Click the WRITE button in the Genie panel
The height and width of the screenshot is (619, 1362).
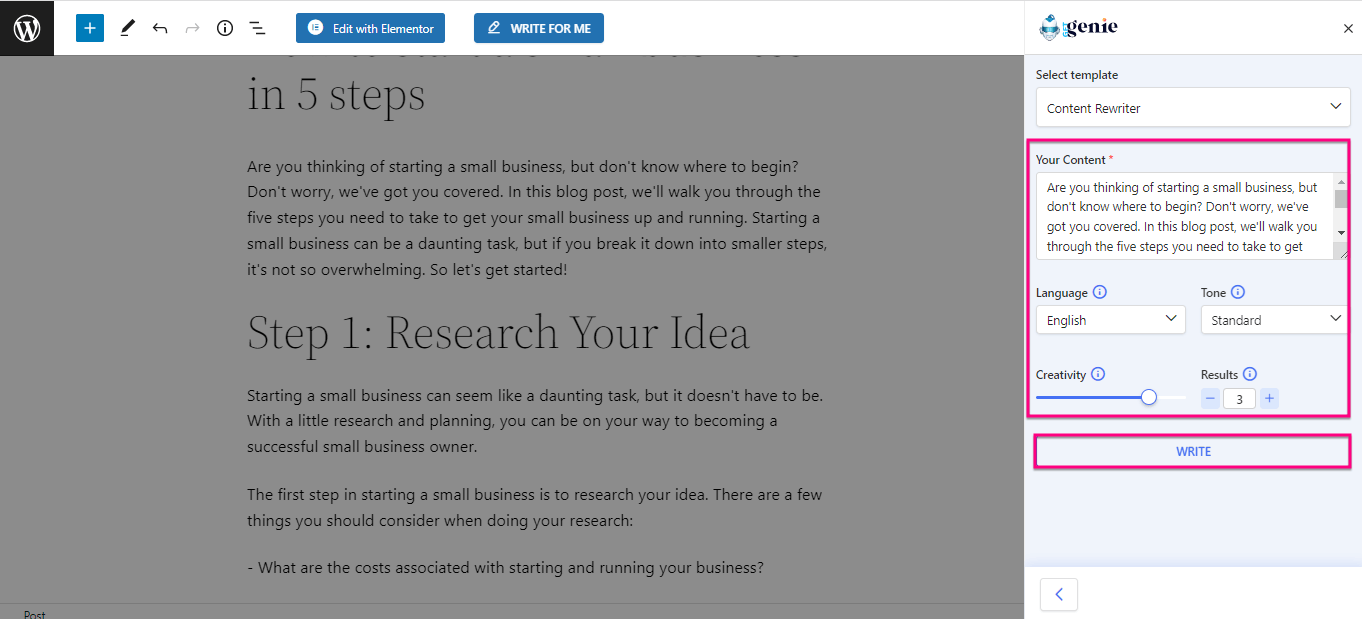(x=1193, y=451)
